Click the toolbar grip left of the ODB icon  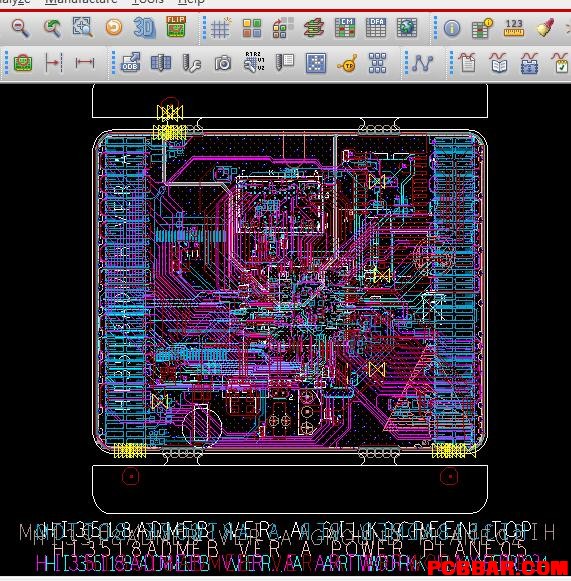click(113, 63)
